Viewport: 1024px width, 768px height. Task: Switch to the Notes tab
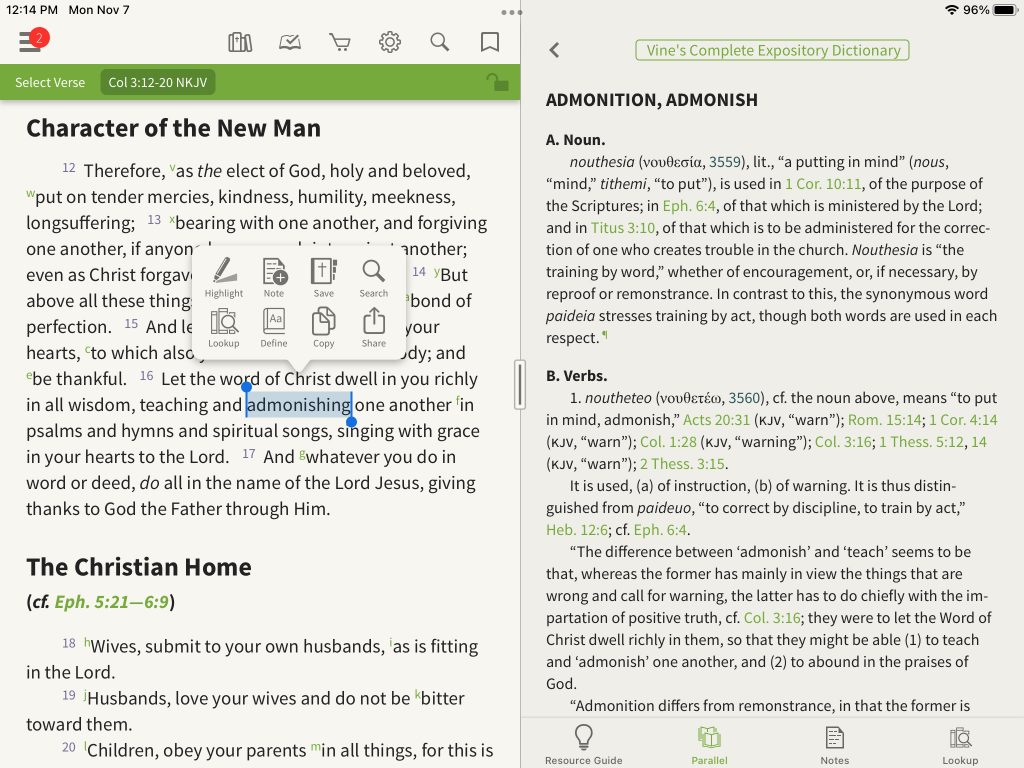click(x=835, y=744)
